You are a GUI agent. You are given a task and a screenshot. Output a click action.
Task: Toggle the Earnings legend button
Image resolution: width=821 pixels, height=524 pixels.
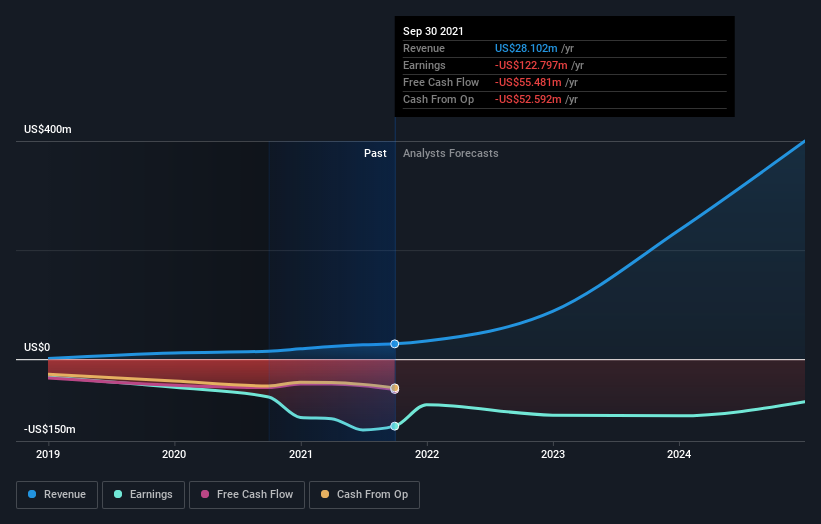tap(143, 495)
